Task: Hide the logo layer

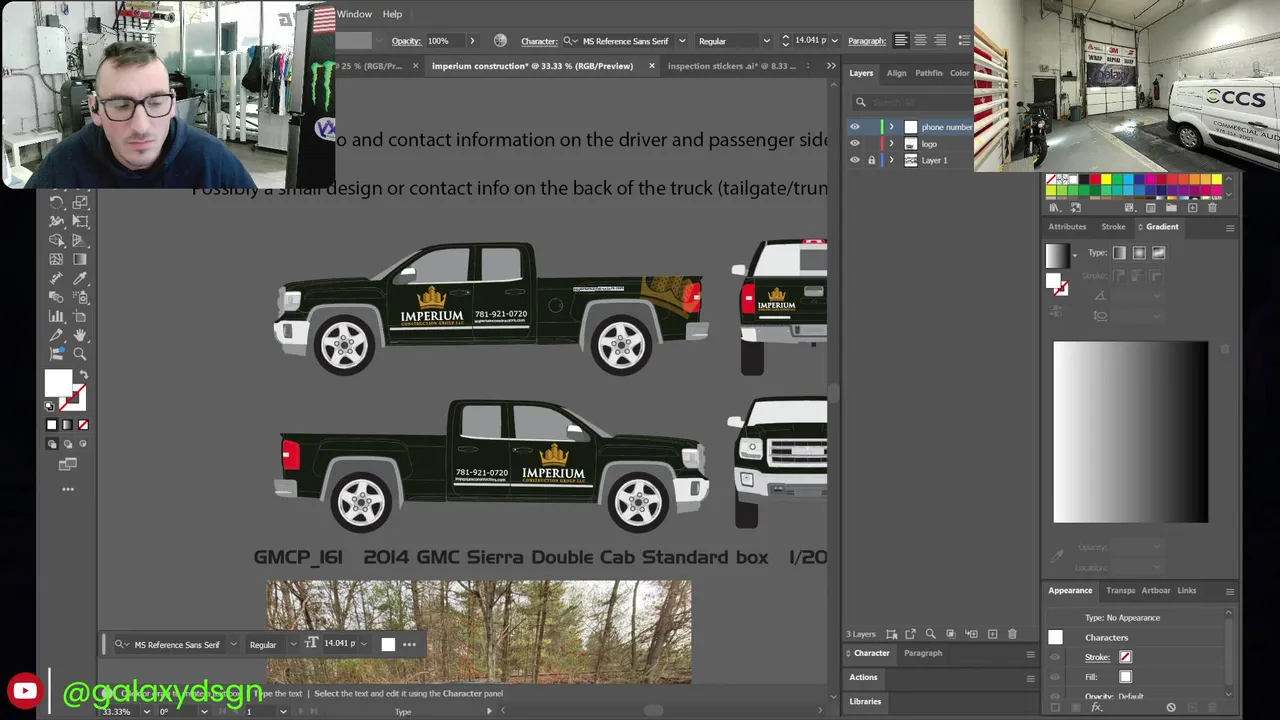Action: tap(854, 144)
